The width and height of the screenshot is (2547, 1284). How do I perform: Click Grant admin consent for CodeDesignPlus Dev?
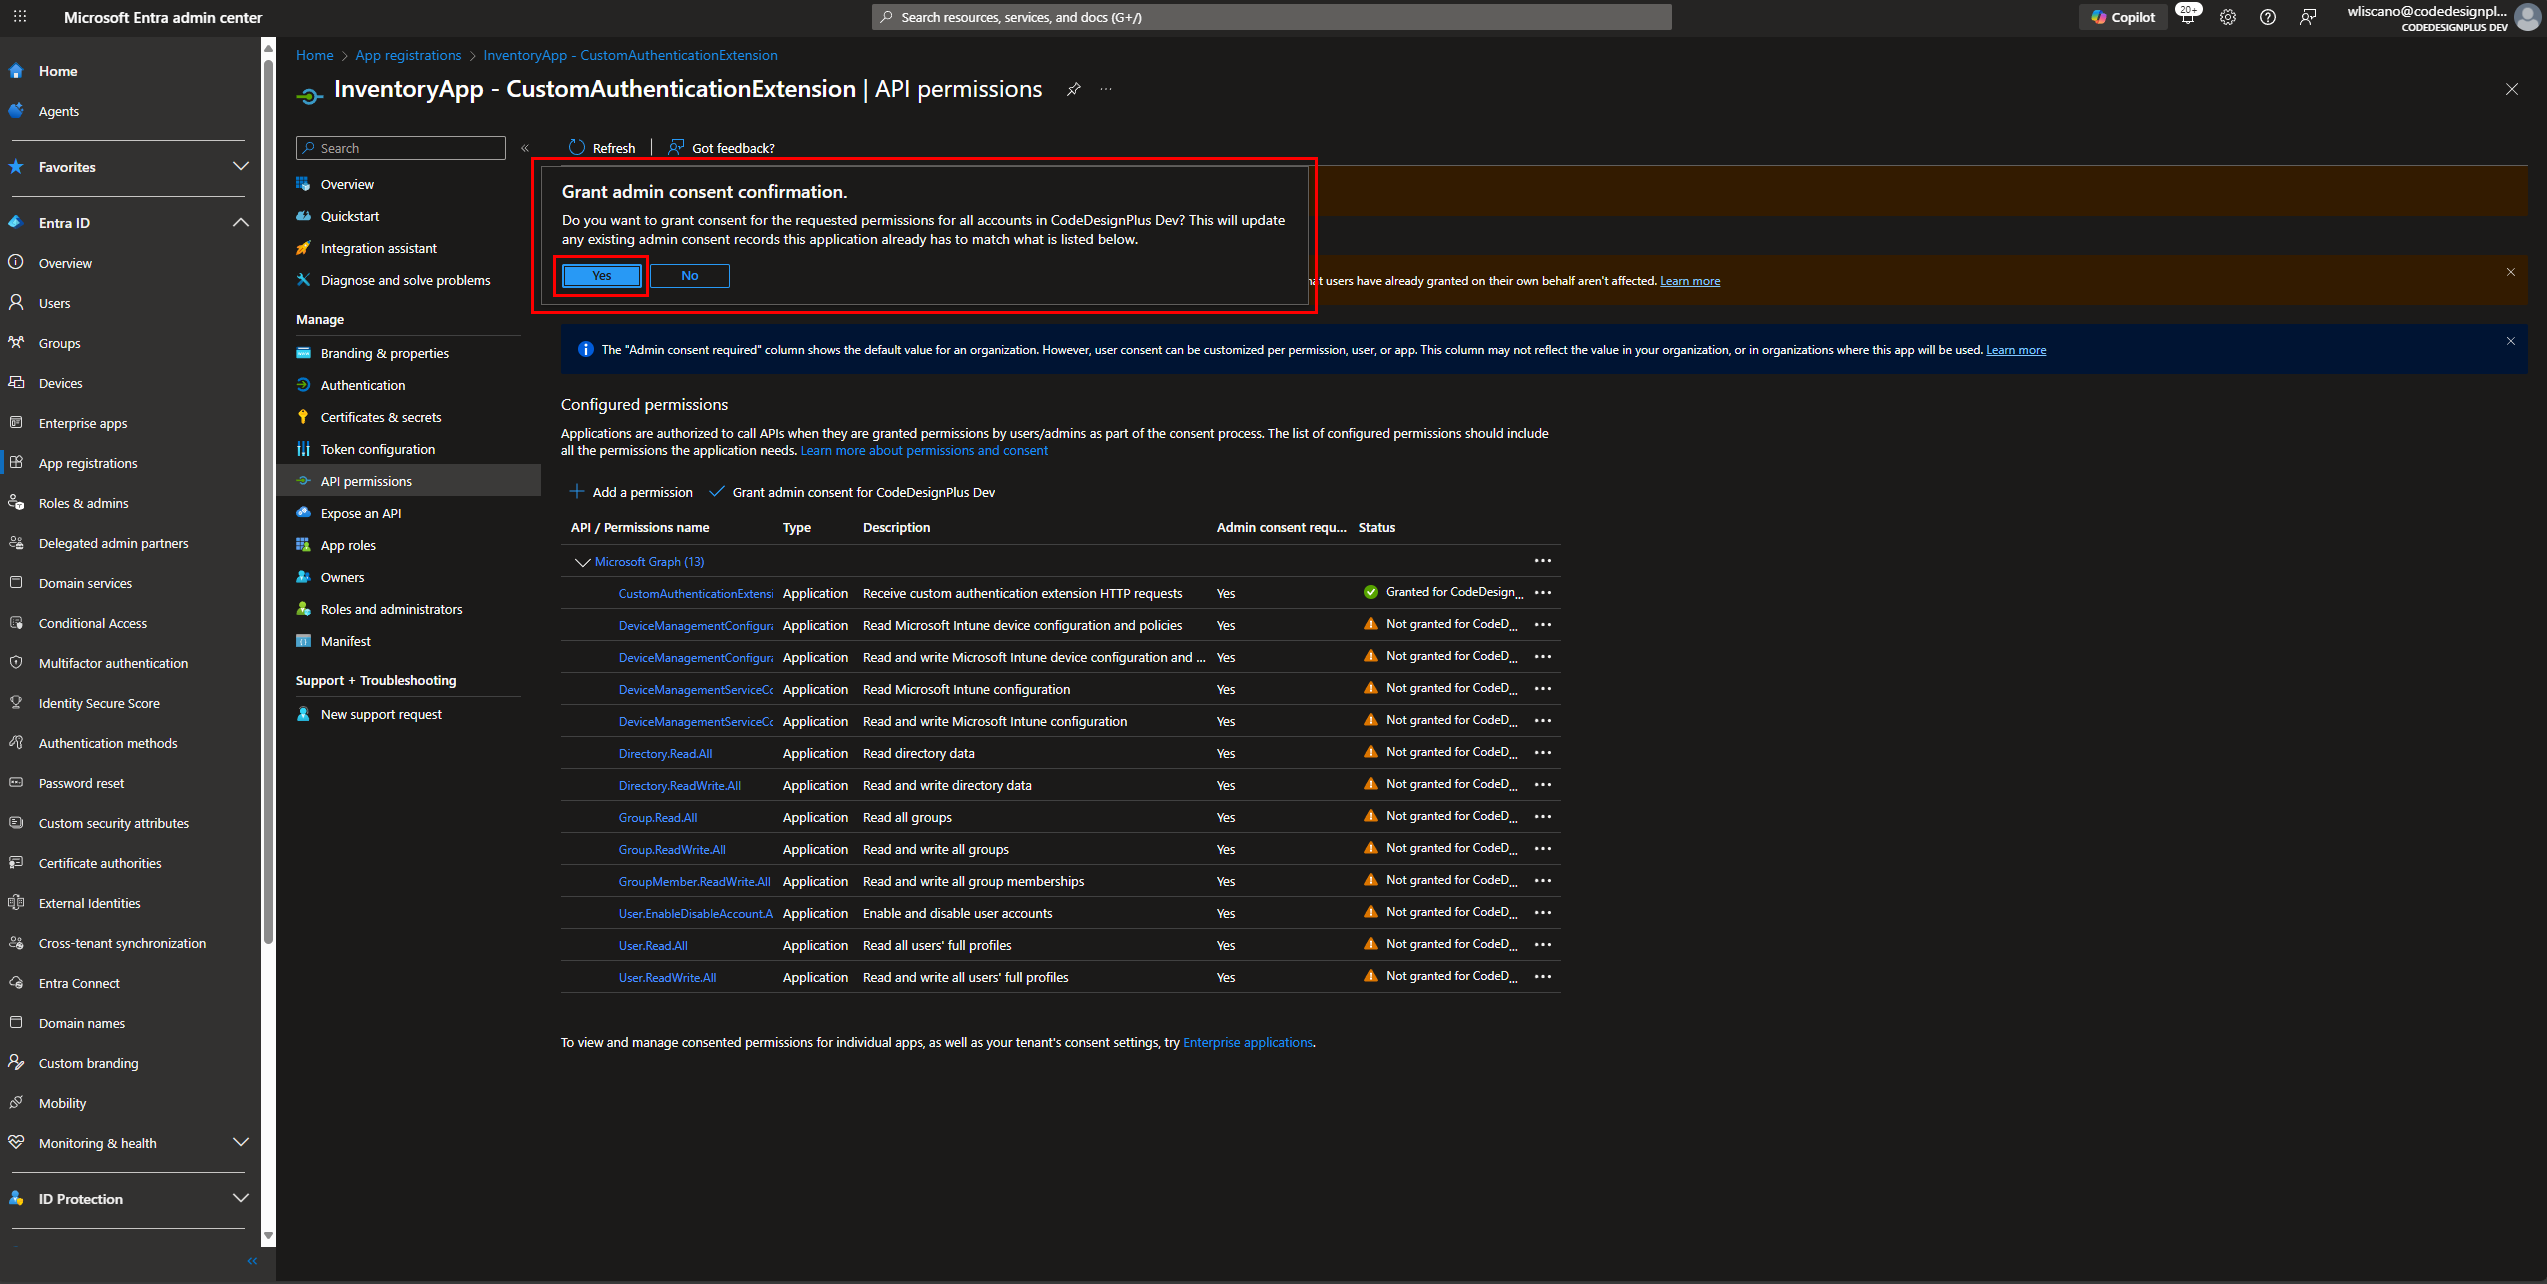pyautogui.click(x=852, y=492)
